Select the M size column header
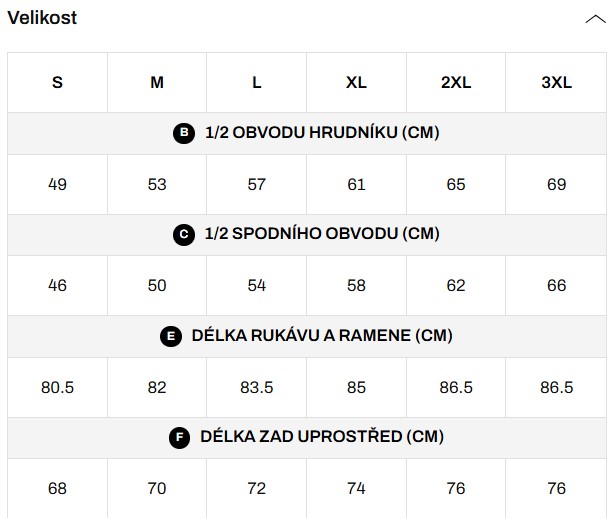 (157, 83)
